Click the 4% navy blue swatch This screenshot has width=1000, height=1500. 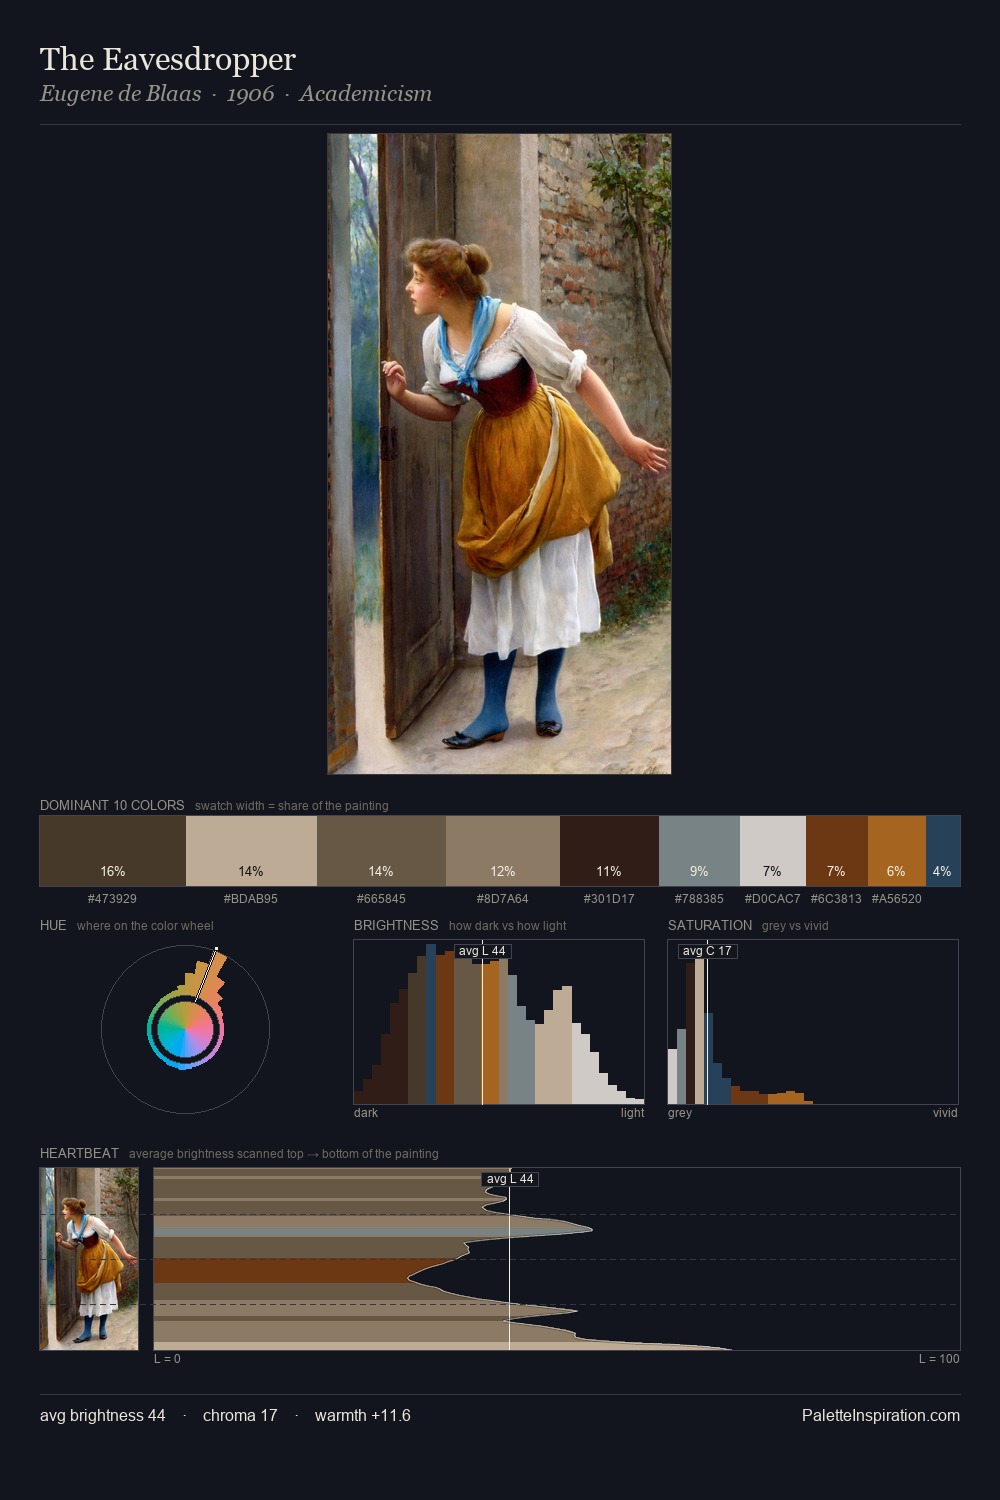click(943, 851)
